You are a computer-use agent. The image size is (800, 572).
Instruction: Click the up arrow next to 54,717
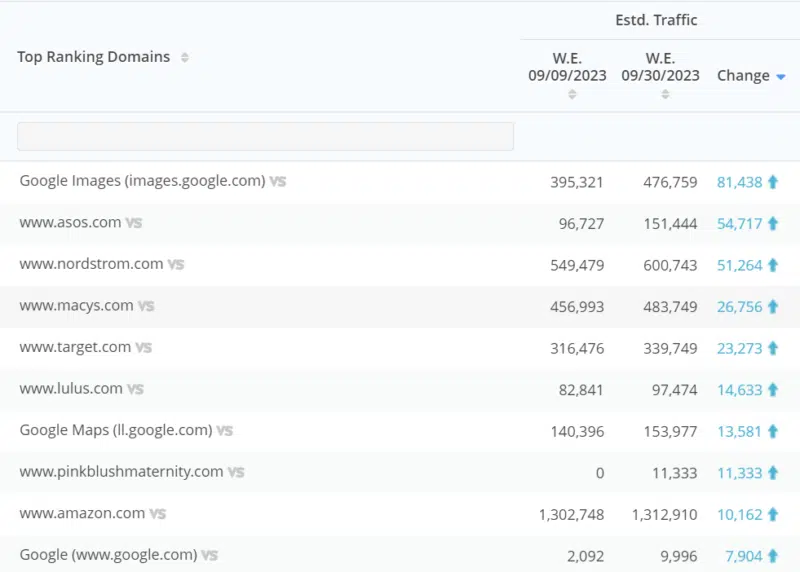[x=773, y=223]
